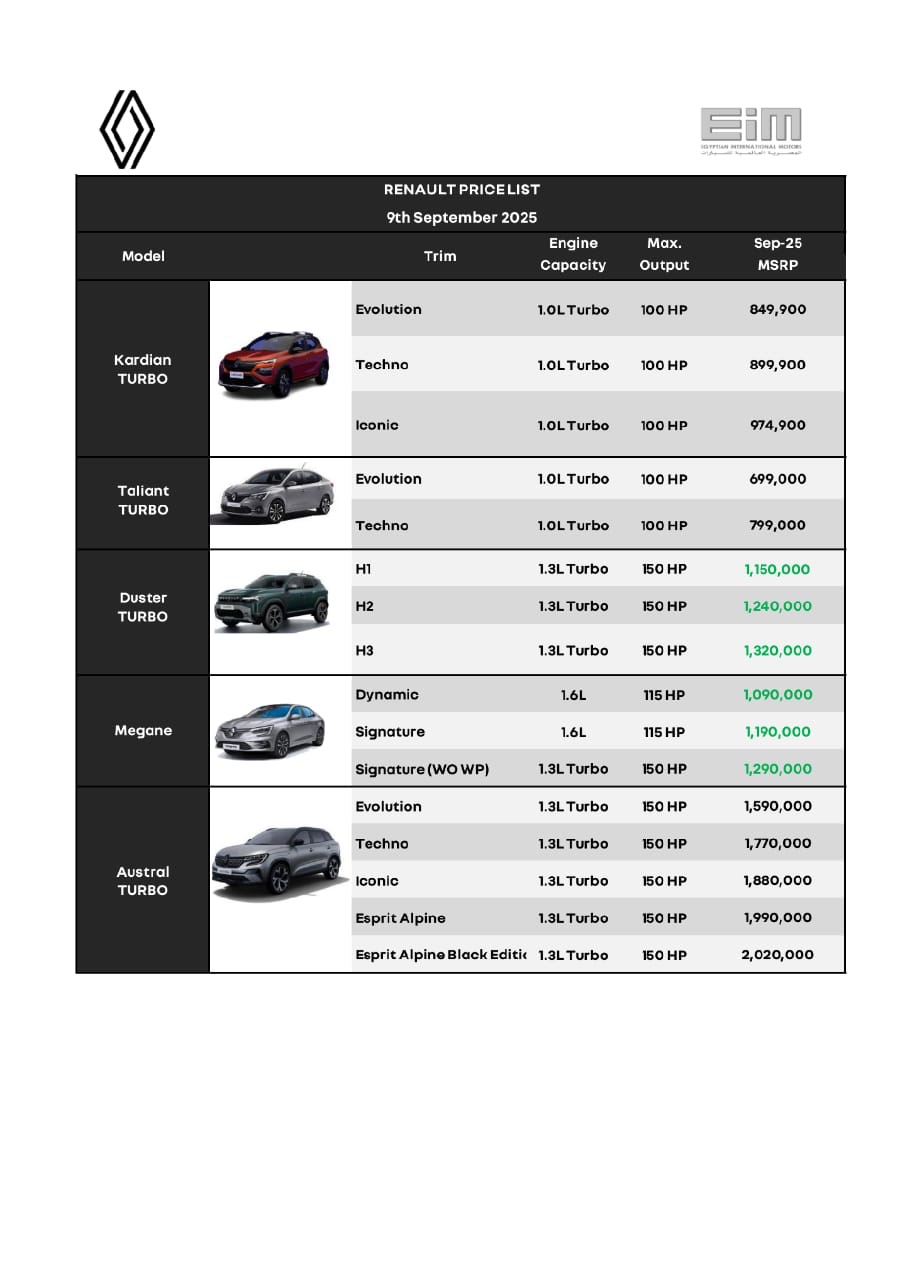Select the price "2,020,000"
905x1280 pixels.
pos(778,955)
